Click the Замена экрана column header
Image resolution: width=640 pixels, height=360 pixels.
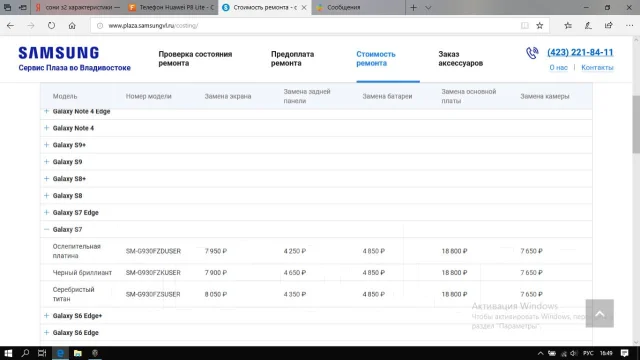pyautogui.click(x=228, y=96)
